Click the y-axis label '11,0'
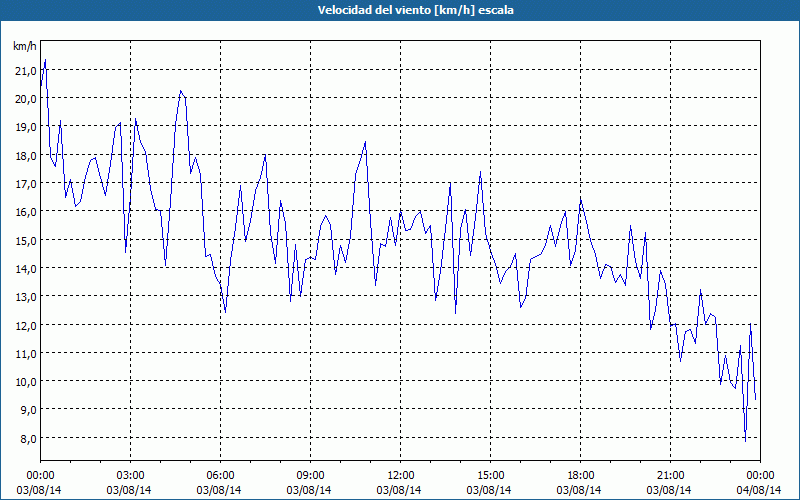 click(x=26, y=353)
